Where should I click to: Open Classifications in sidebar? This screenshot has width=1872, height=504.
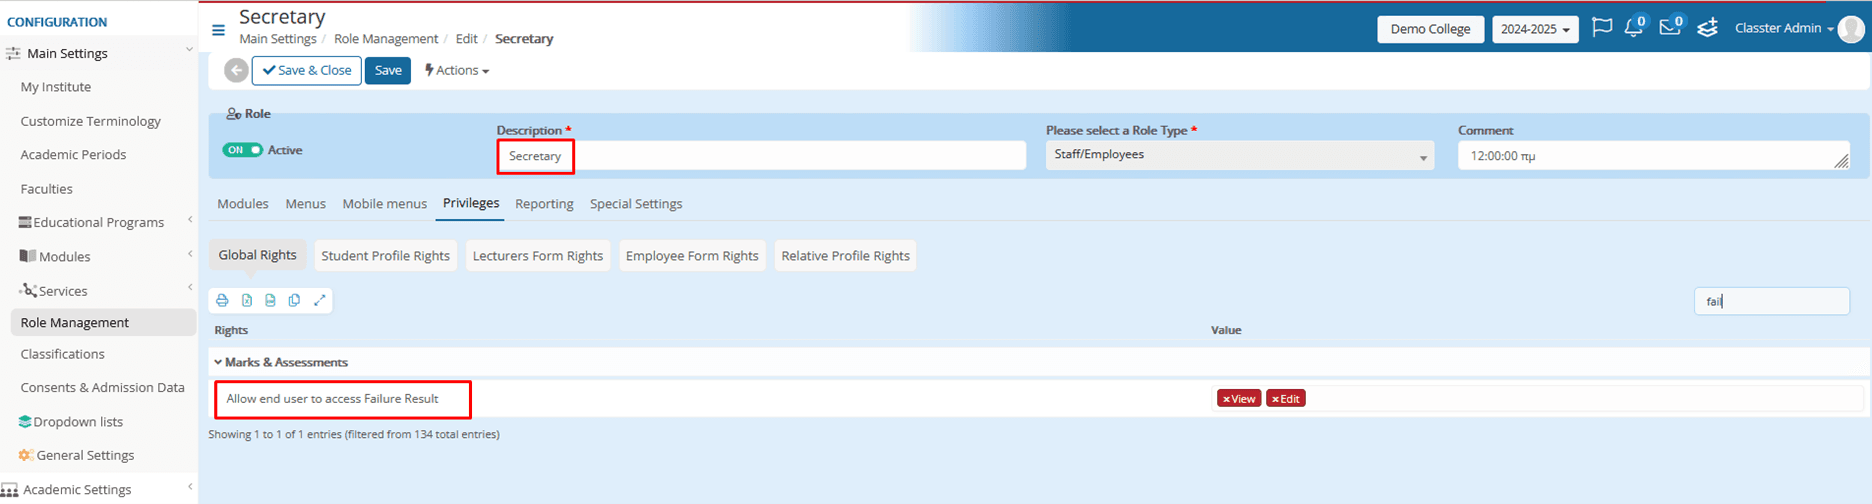[x=62, y=354]
